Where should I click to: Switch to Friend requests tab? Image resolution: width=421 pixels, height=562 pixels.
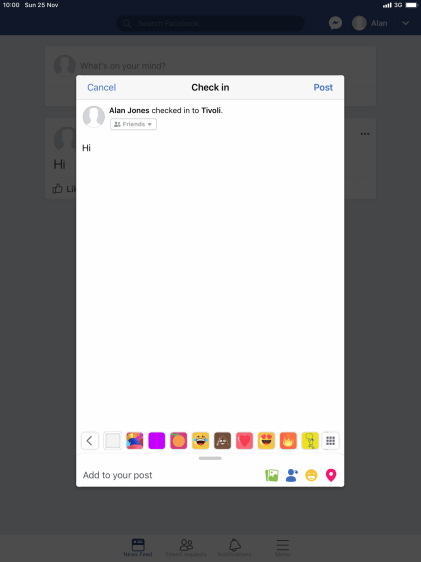click(x=186, y=548)
